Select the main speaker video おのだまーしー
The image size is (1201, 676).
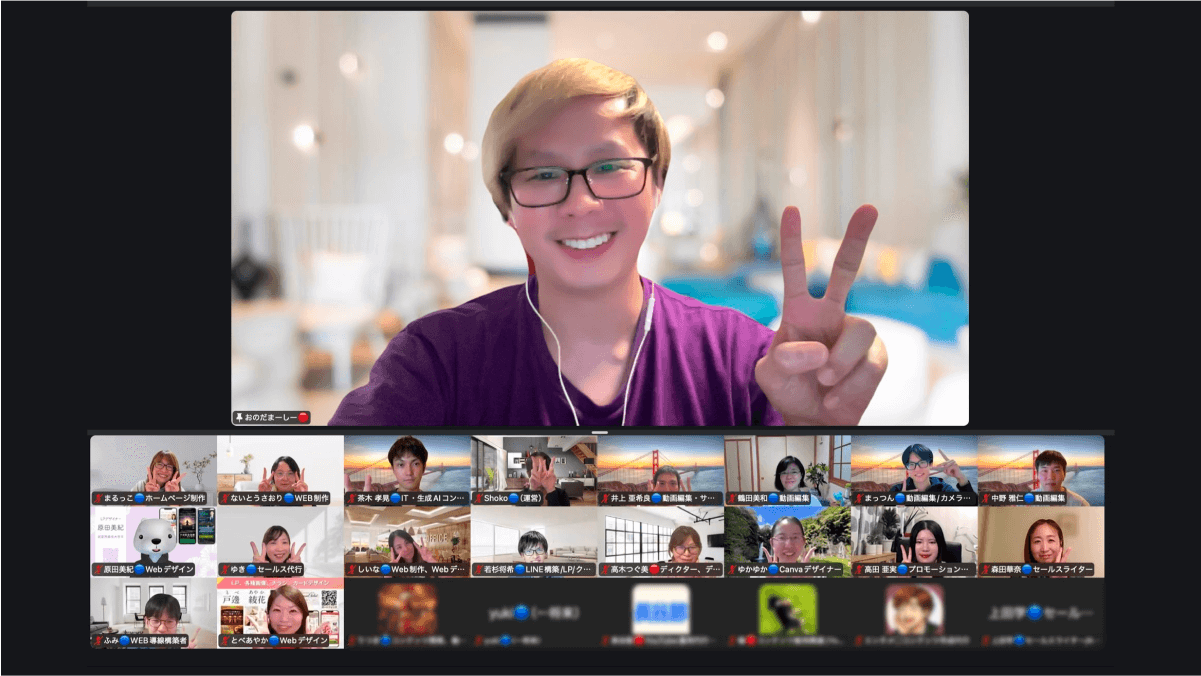pos(600,218)
